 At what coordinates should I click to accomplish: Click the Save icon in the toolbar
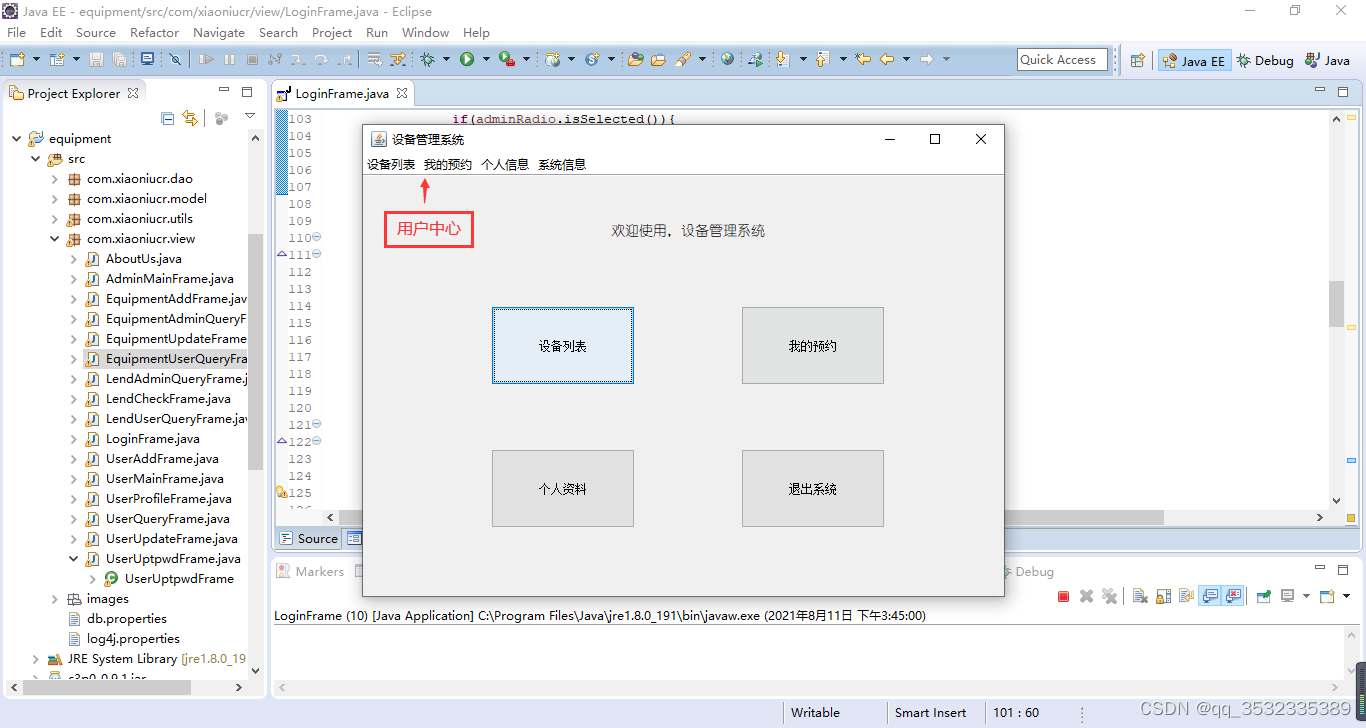point(96,59)
